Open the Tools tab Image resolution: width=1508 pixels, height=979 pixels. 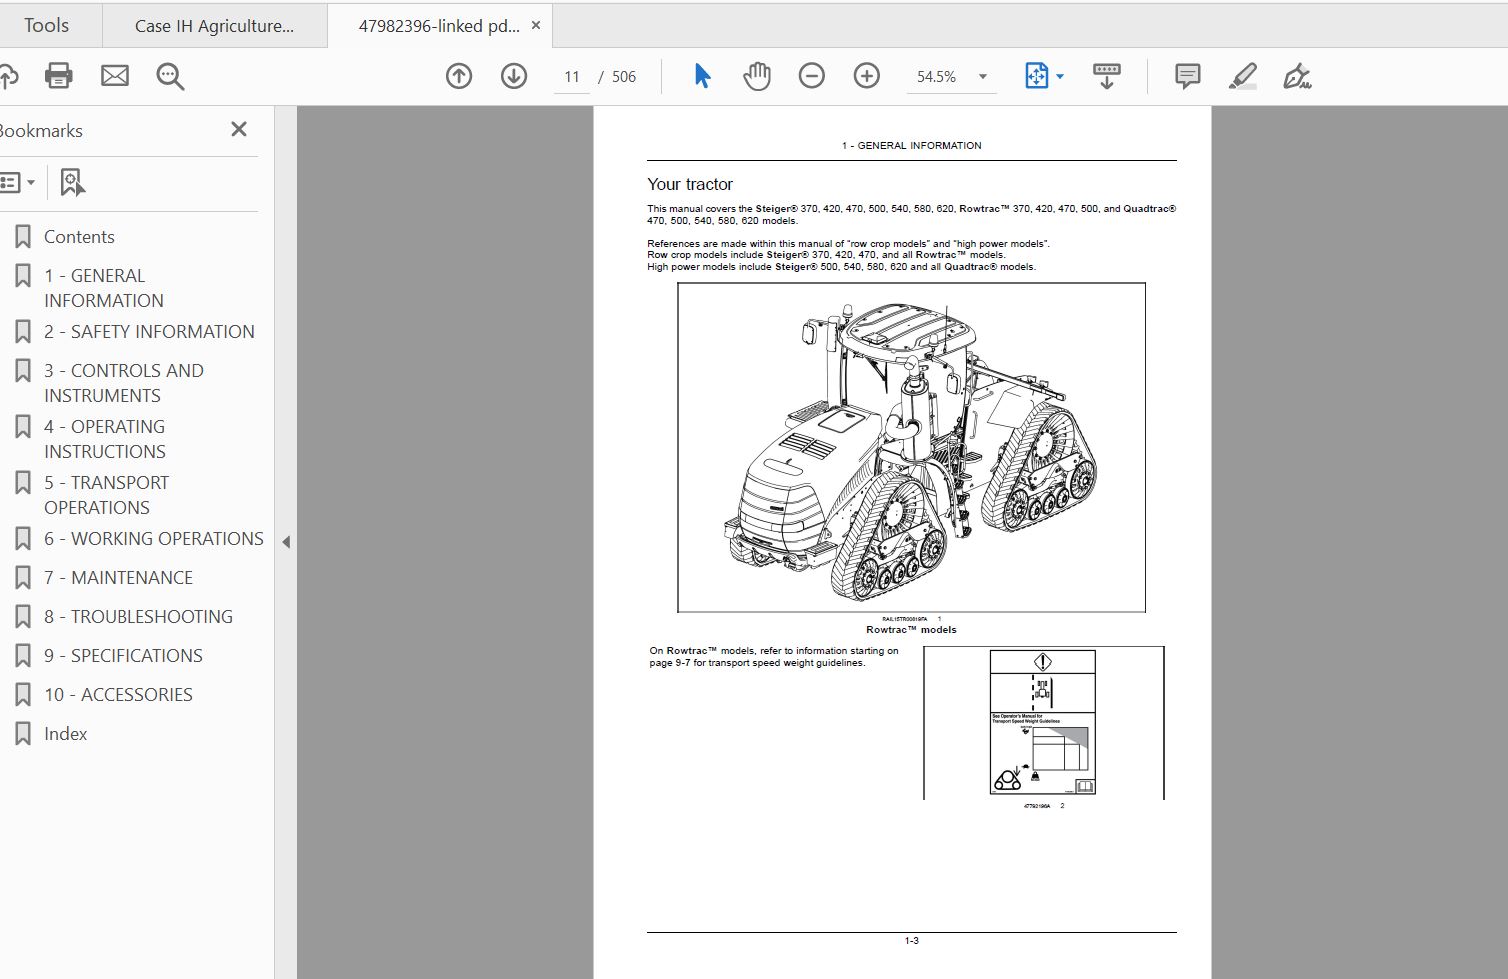(x=47, y=26)
